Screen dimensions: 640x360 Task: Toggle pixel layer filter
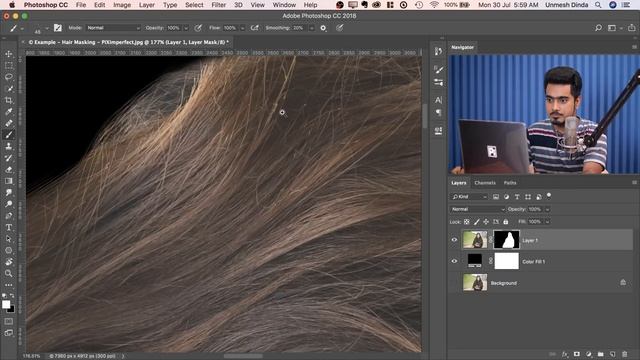pyautogui.click(x=496, y=197)
